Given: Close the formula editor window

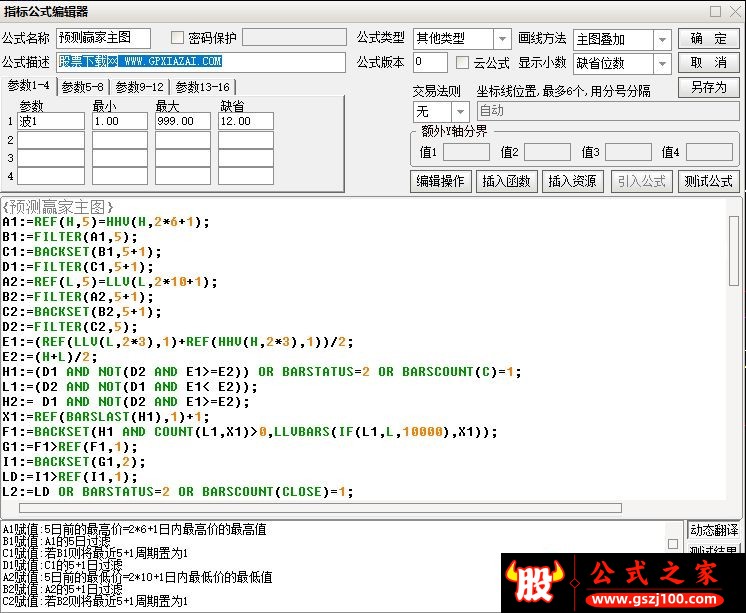Looking at the screenshot, I should coord(736,11).
